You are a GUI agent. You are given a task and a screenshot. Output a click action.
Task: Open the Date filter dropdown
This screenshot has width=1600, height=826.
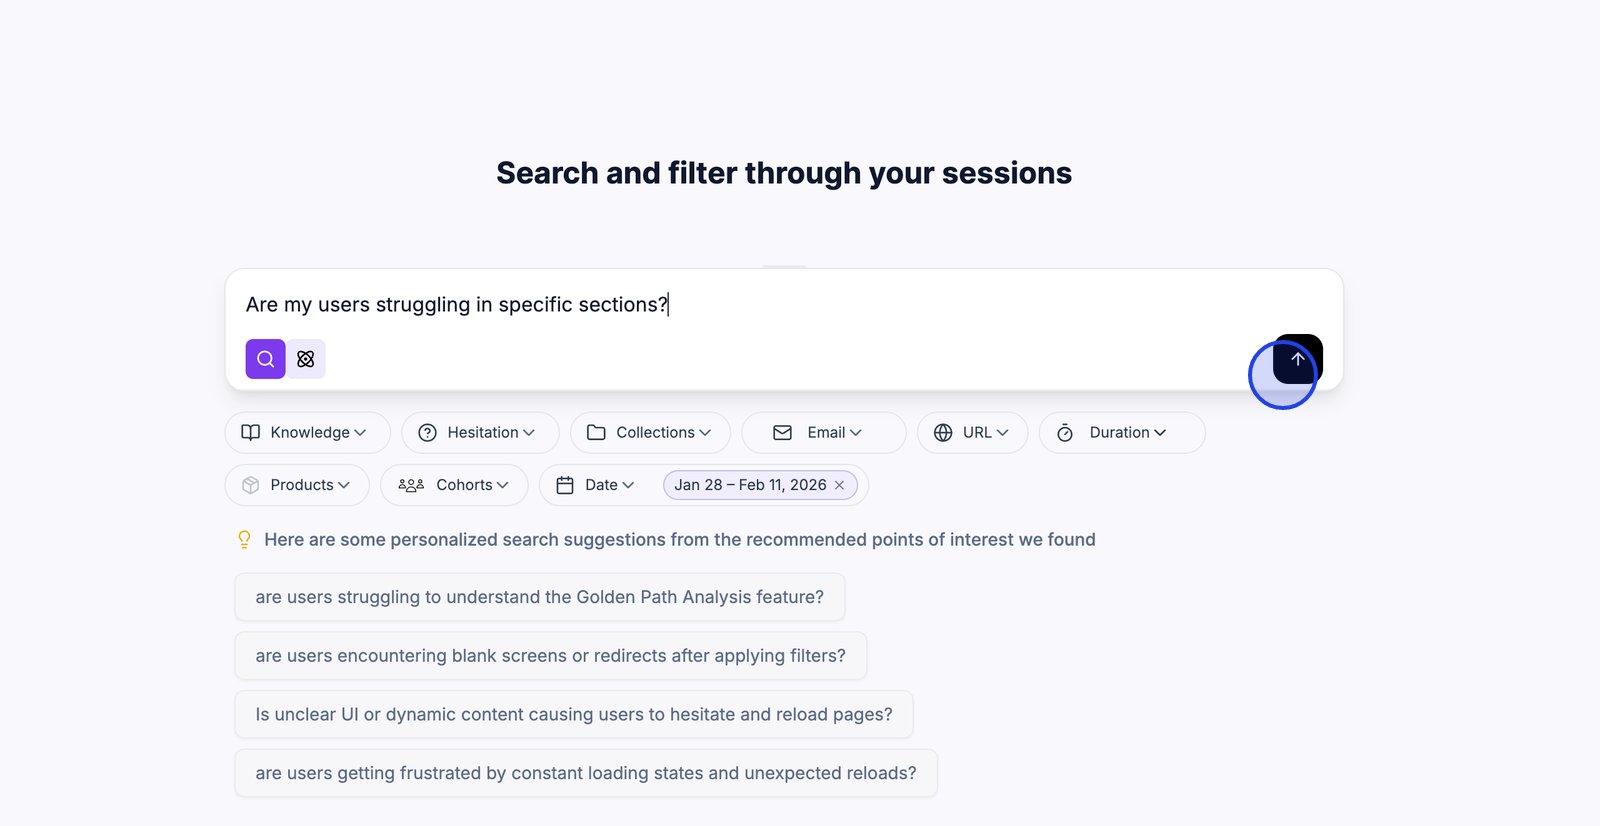(628, 485)
